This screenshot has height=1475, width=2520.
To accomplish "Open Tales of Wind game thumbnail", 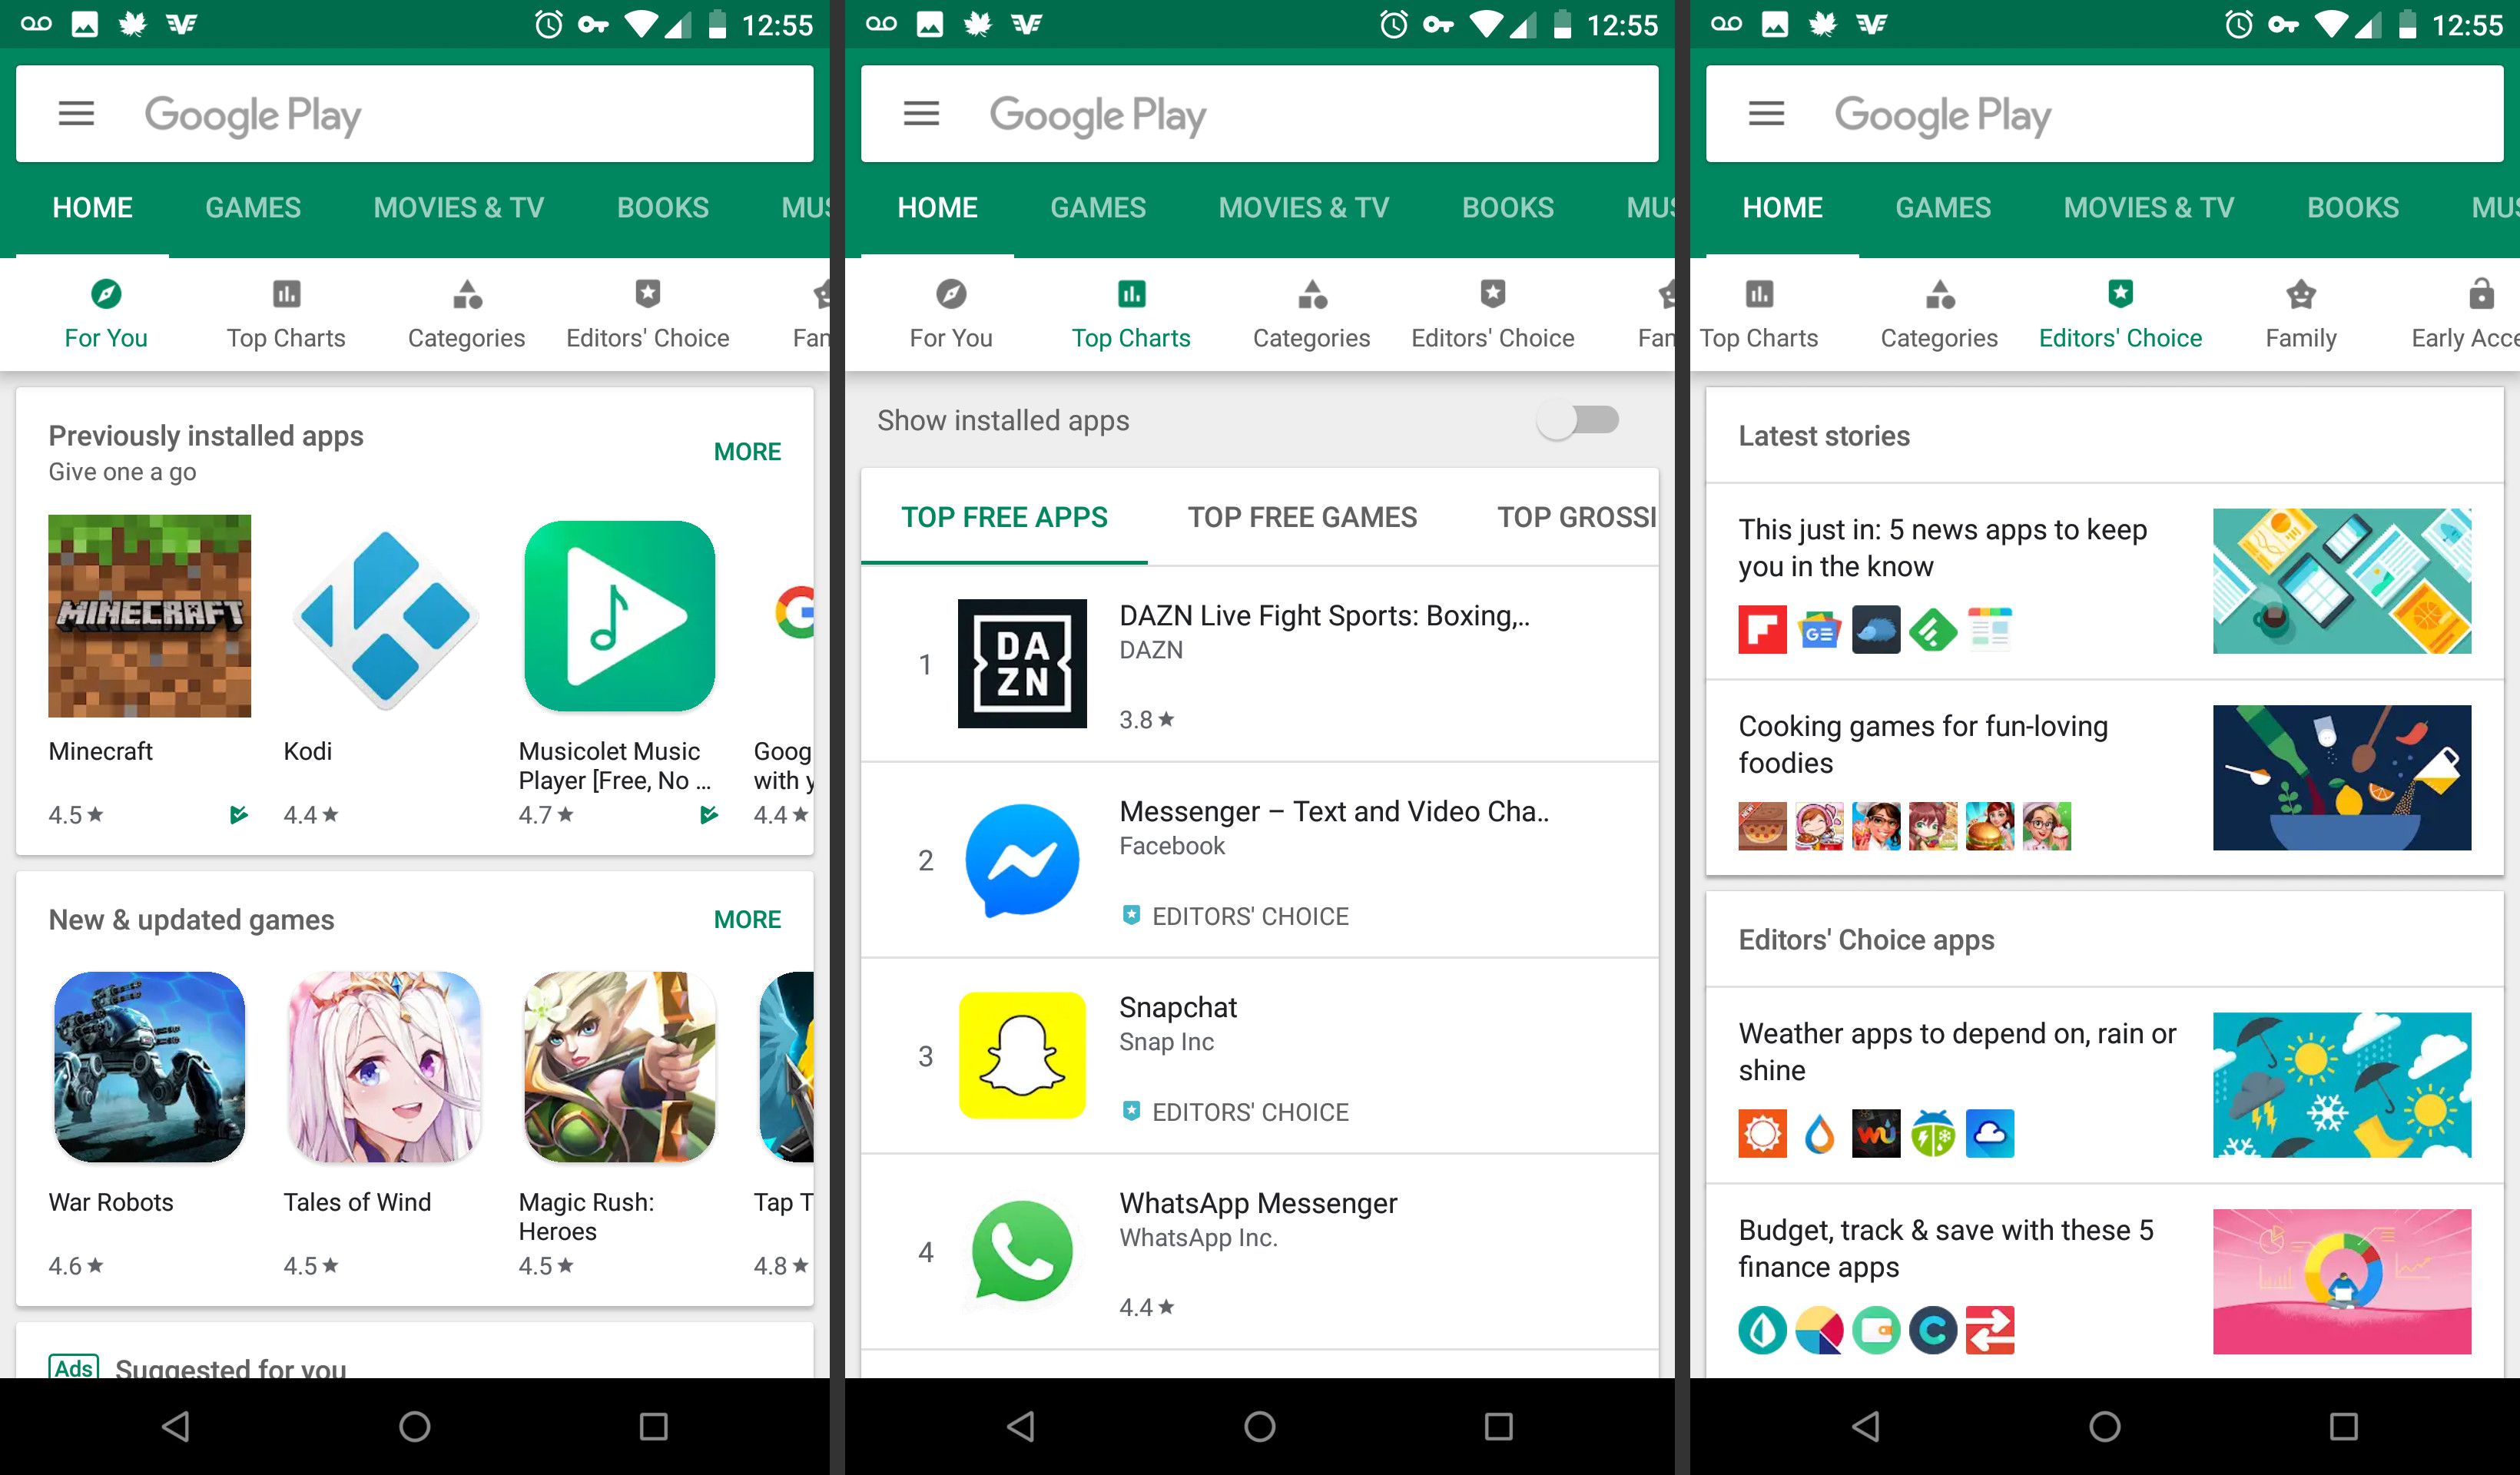I will (x=381, y=1069).
